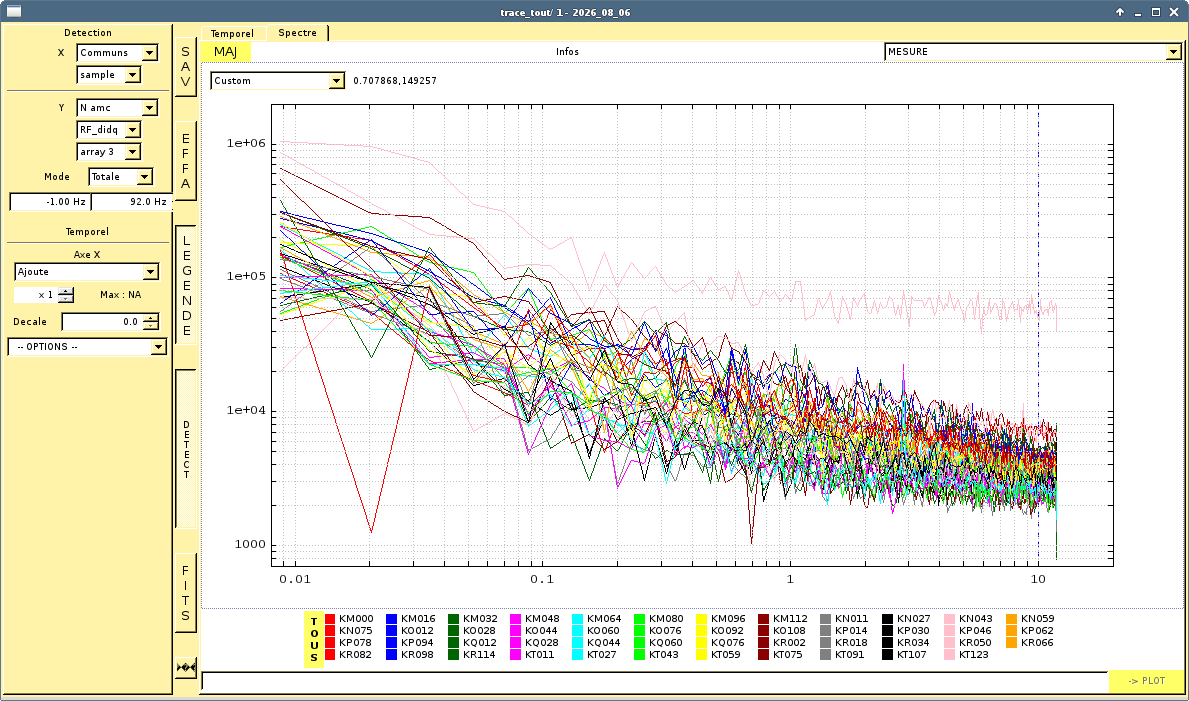Open the MESURE dropdown
The height and width of the screenshot is (701, 1189).
click(x=1033, y=52)
